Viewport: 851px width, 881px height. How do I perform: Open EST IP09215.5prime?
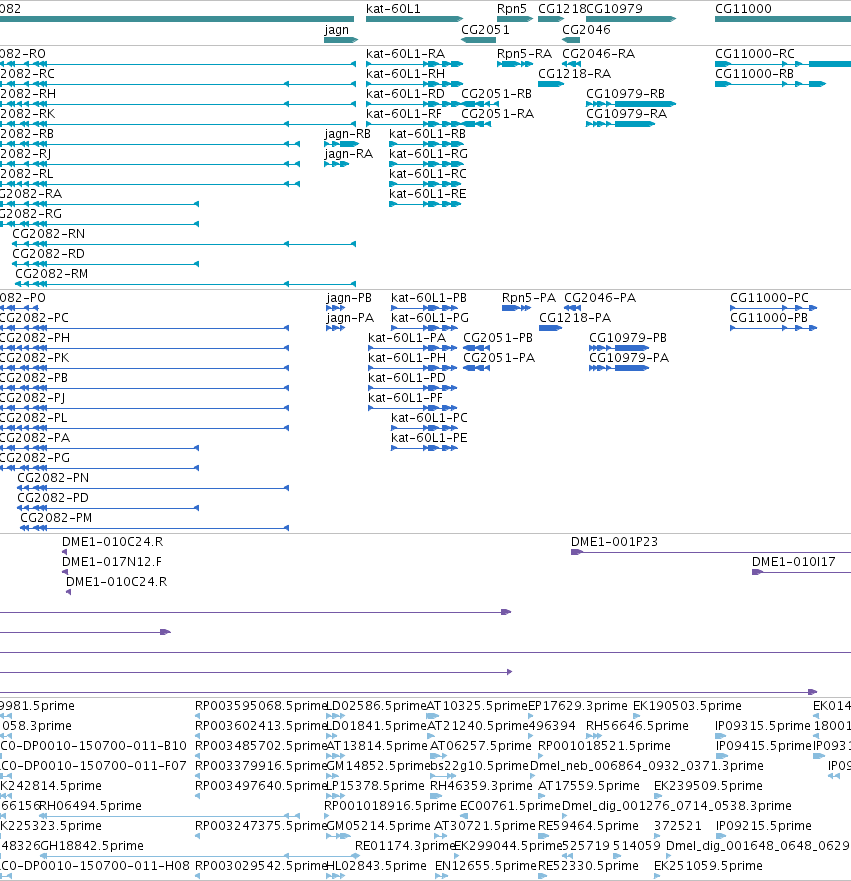721,836
